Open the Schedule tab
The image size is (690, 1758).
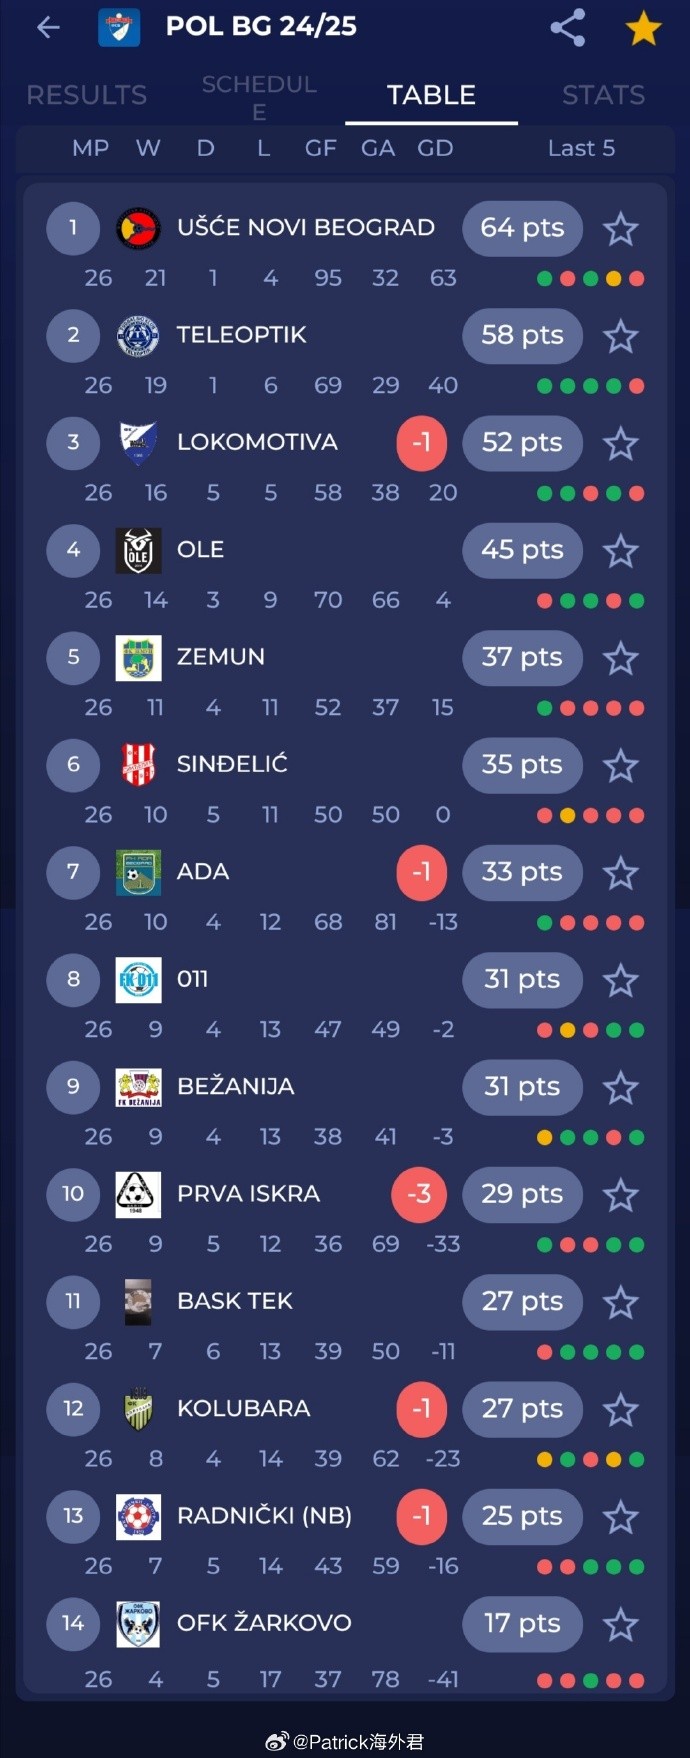point(259,97)
